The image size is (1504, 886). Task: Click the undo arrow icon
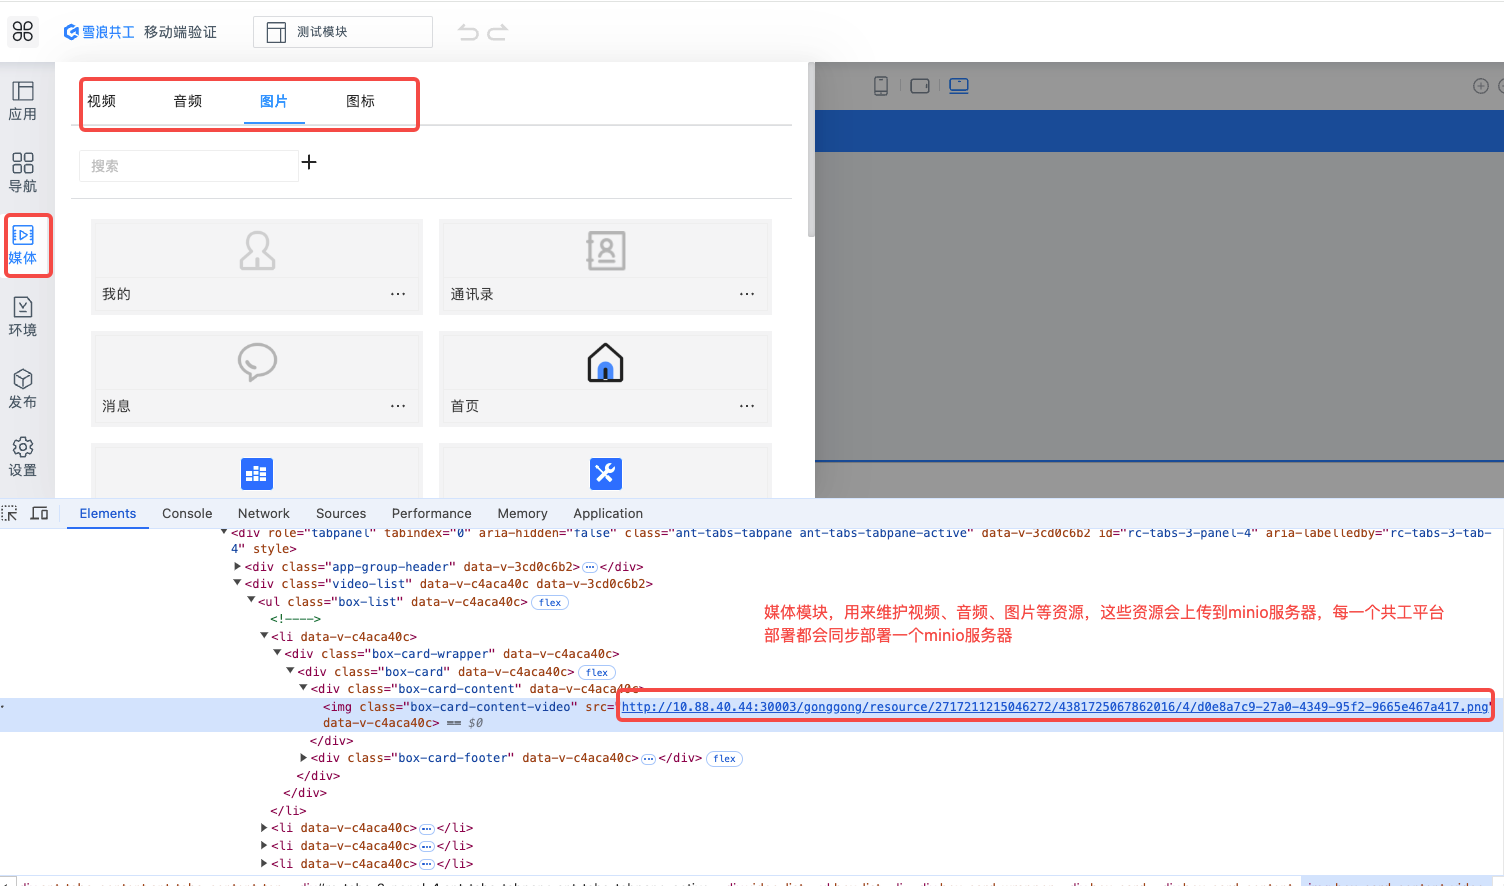[x=468, y=32]
